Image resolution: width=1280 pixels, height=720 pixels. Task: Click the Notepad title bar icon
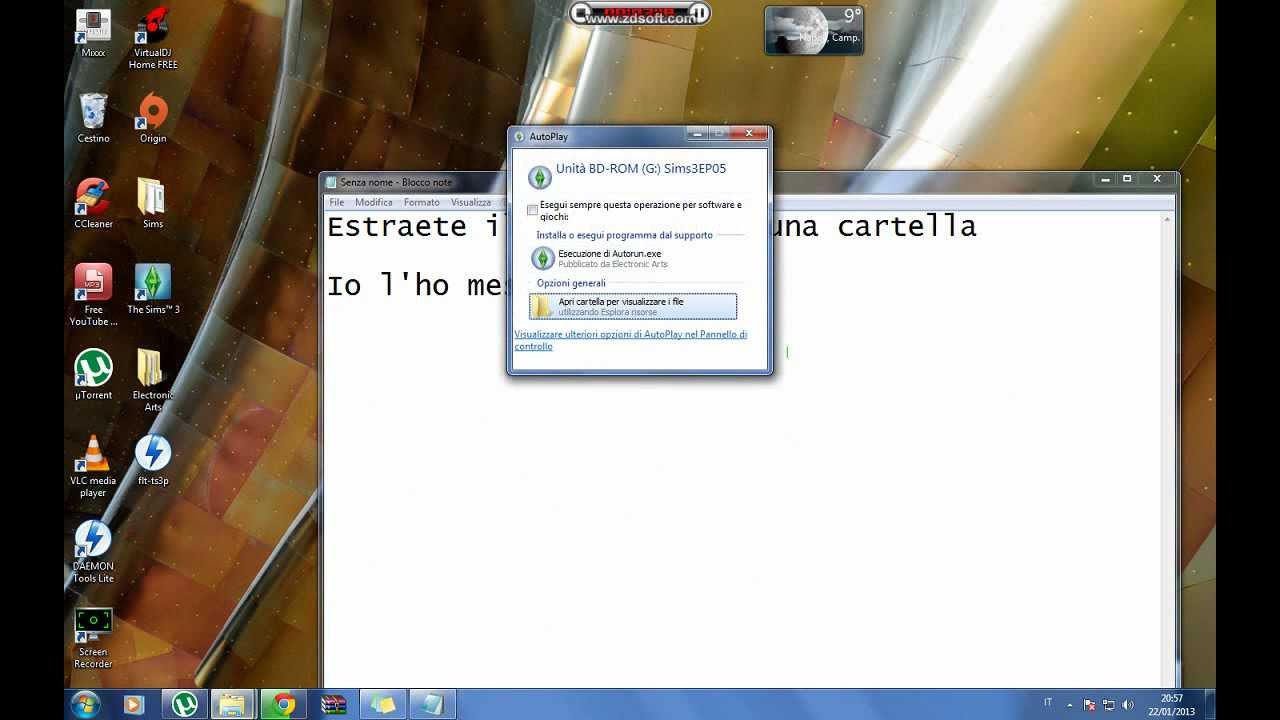coord(331,182)
